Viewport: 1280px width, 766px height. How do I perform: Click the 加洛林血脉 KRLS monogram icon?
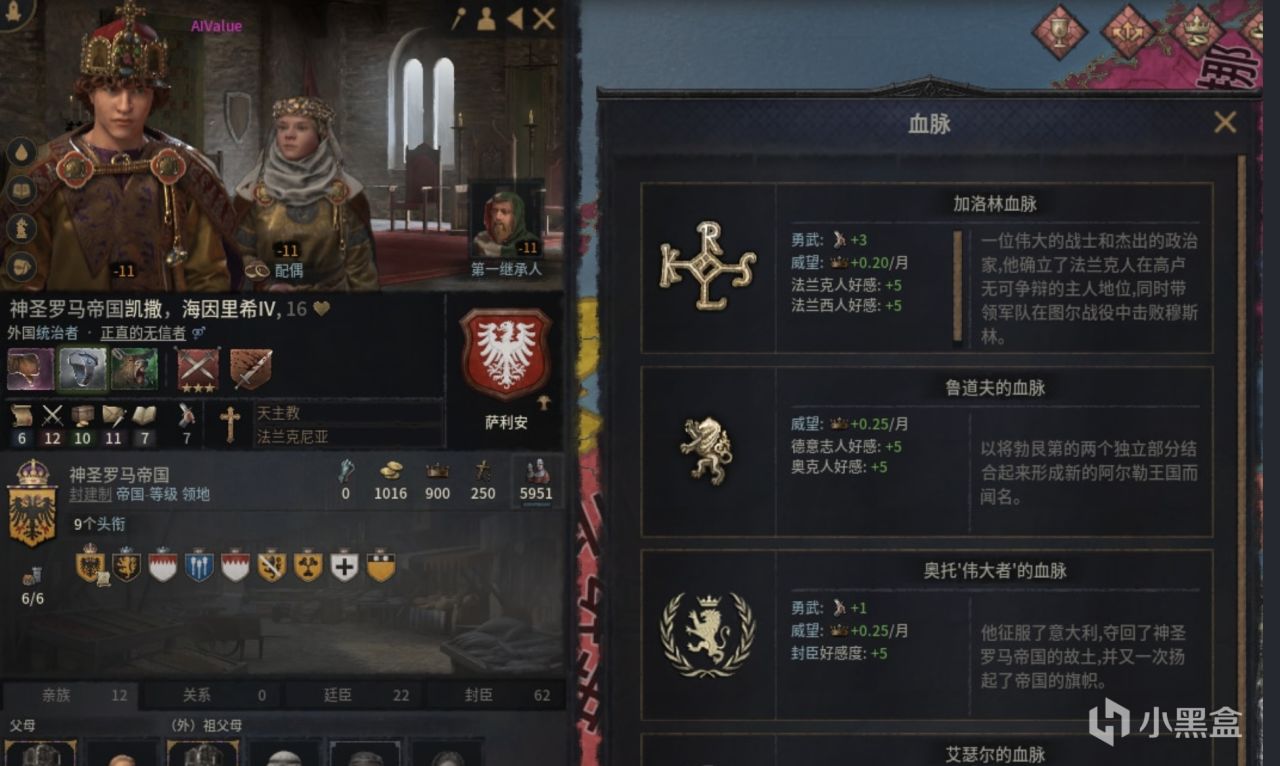pyautogui.click(x=707, y=267)
